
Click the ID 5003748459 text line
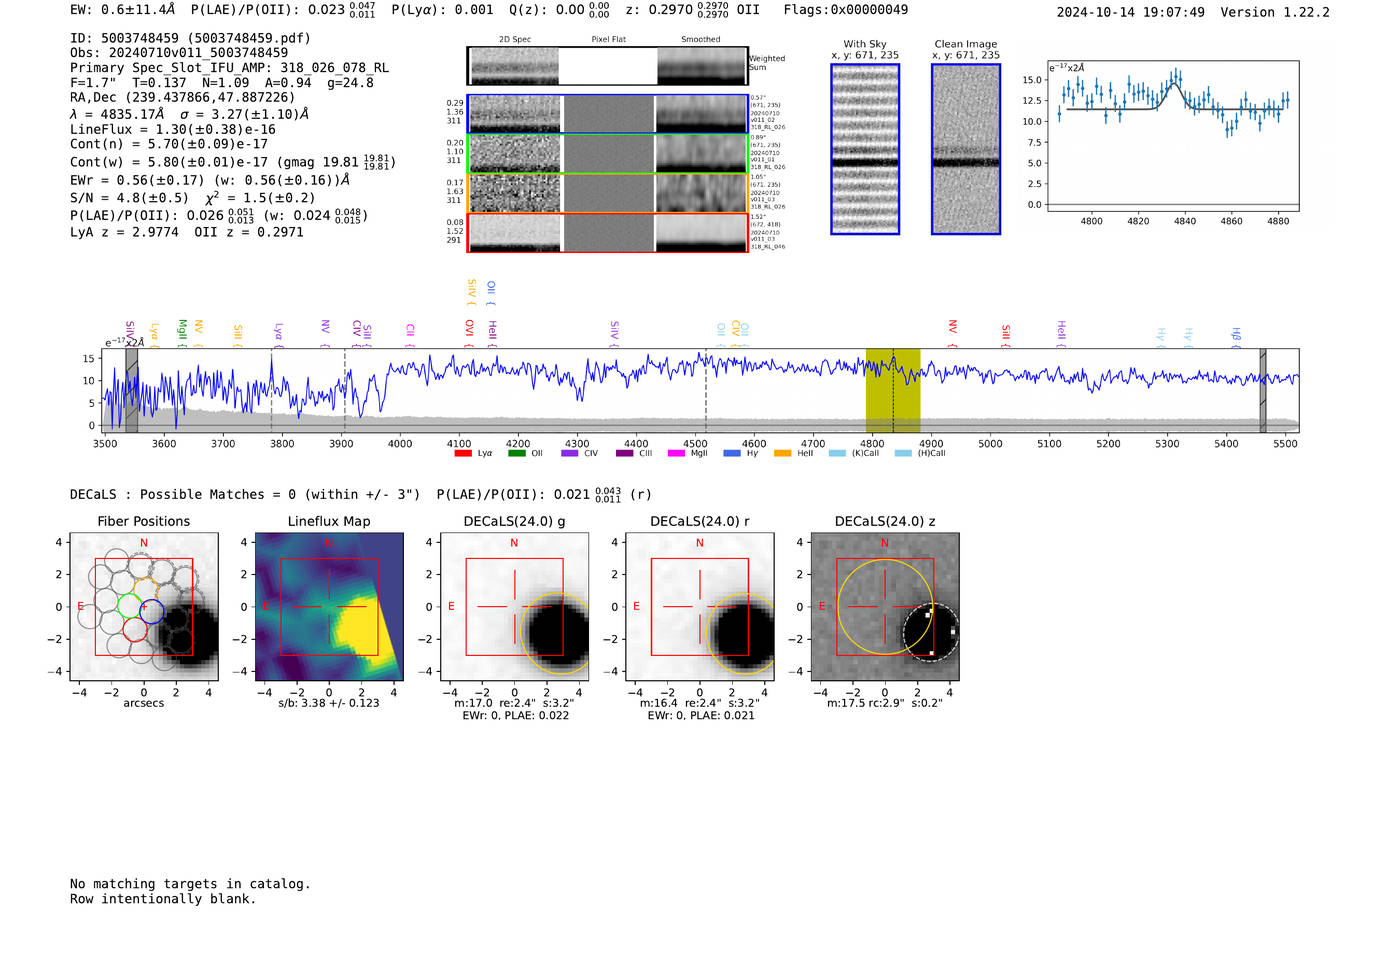[190, 38]
